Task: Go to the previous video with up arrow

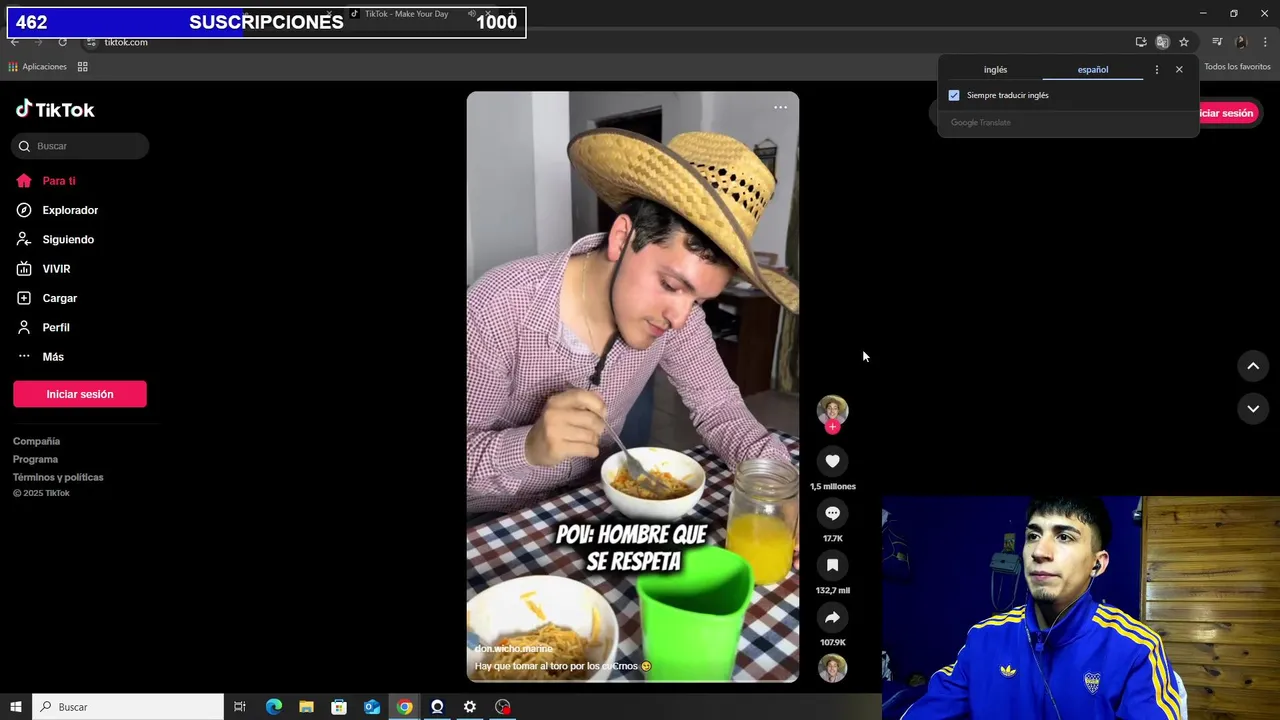Action: pyautogui.click(x=1253, y=366)
